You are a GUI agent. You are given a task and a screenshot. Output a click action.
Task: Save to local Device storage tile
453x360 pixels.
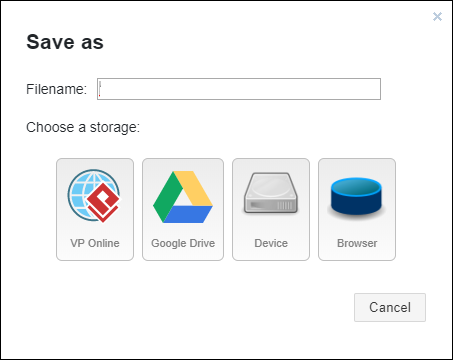(x=271, y=209)
